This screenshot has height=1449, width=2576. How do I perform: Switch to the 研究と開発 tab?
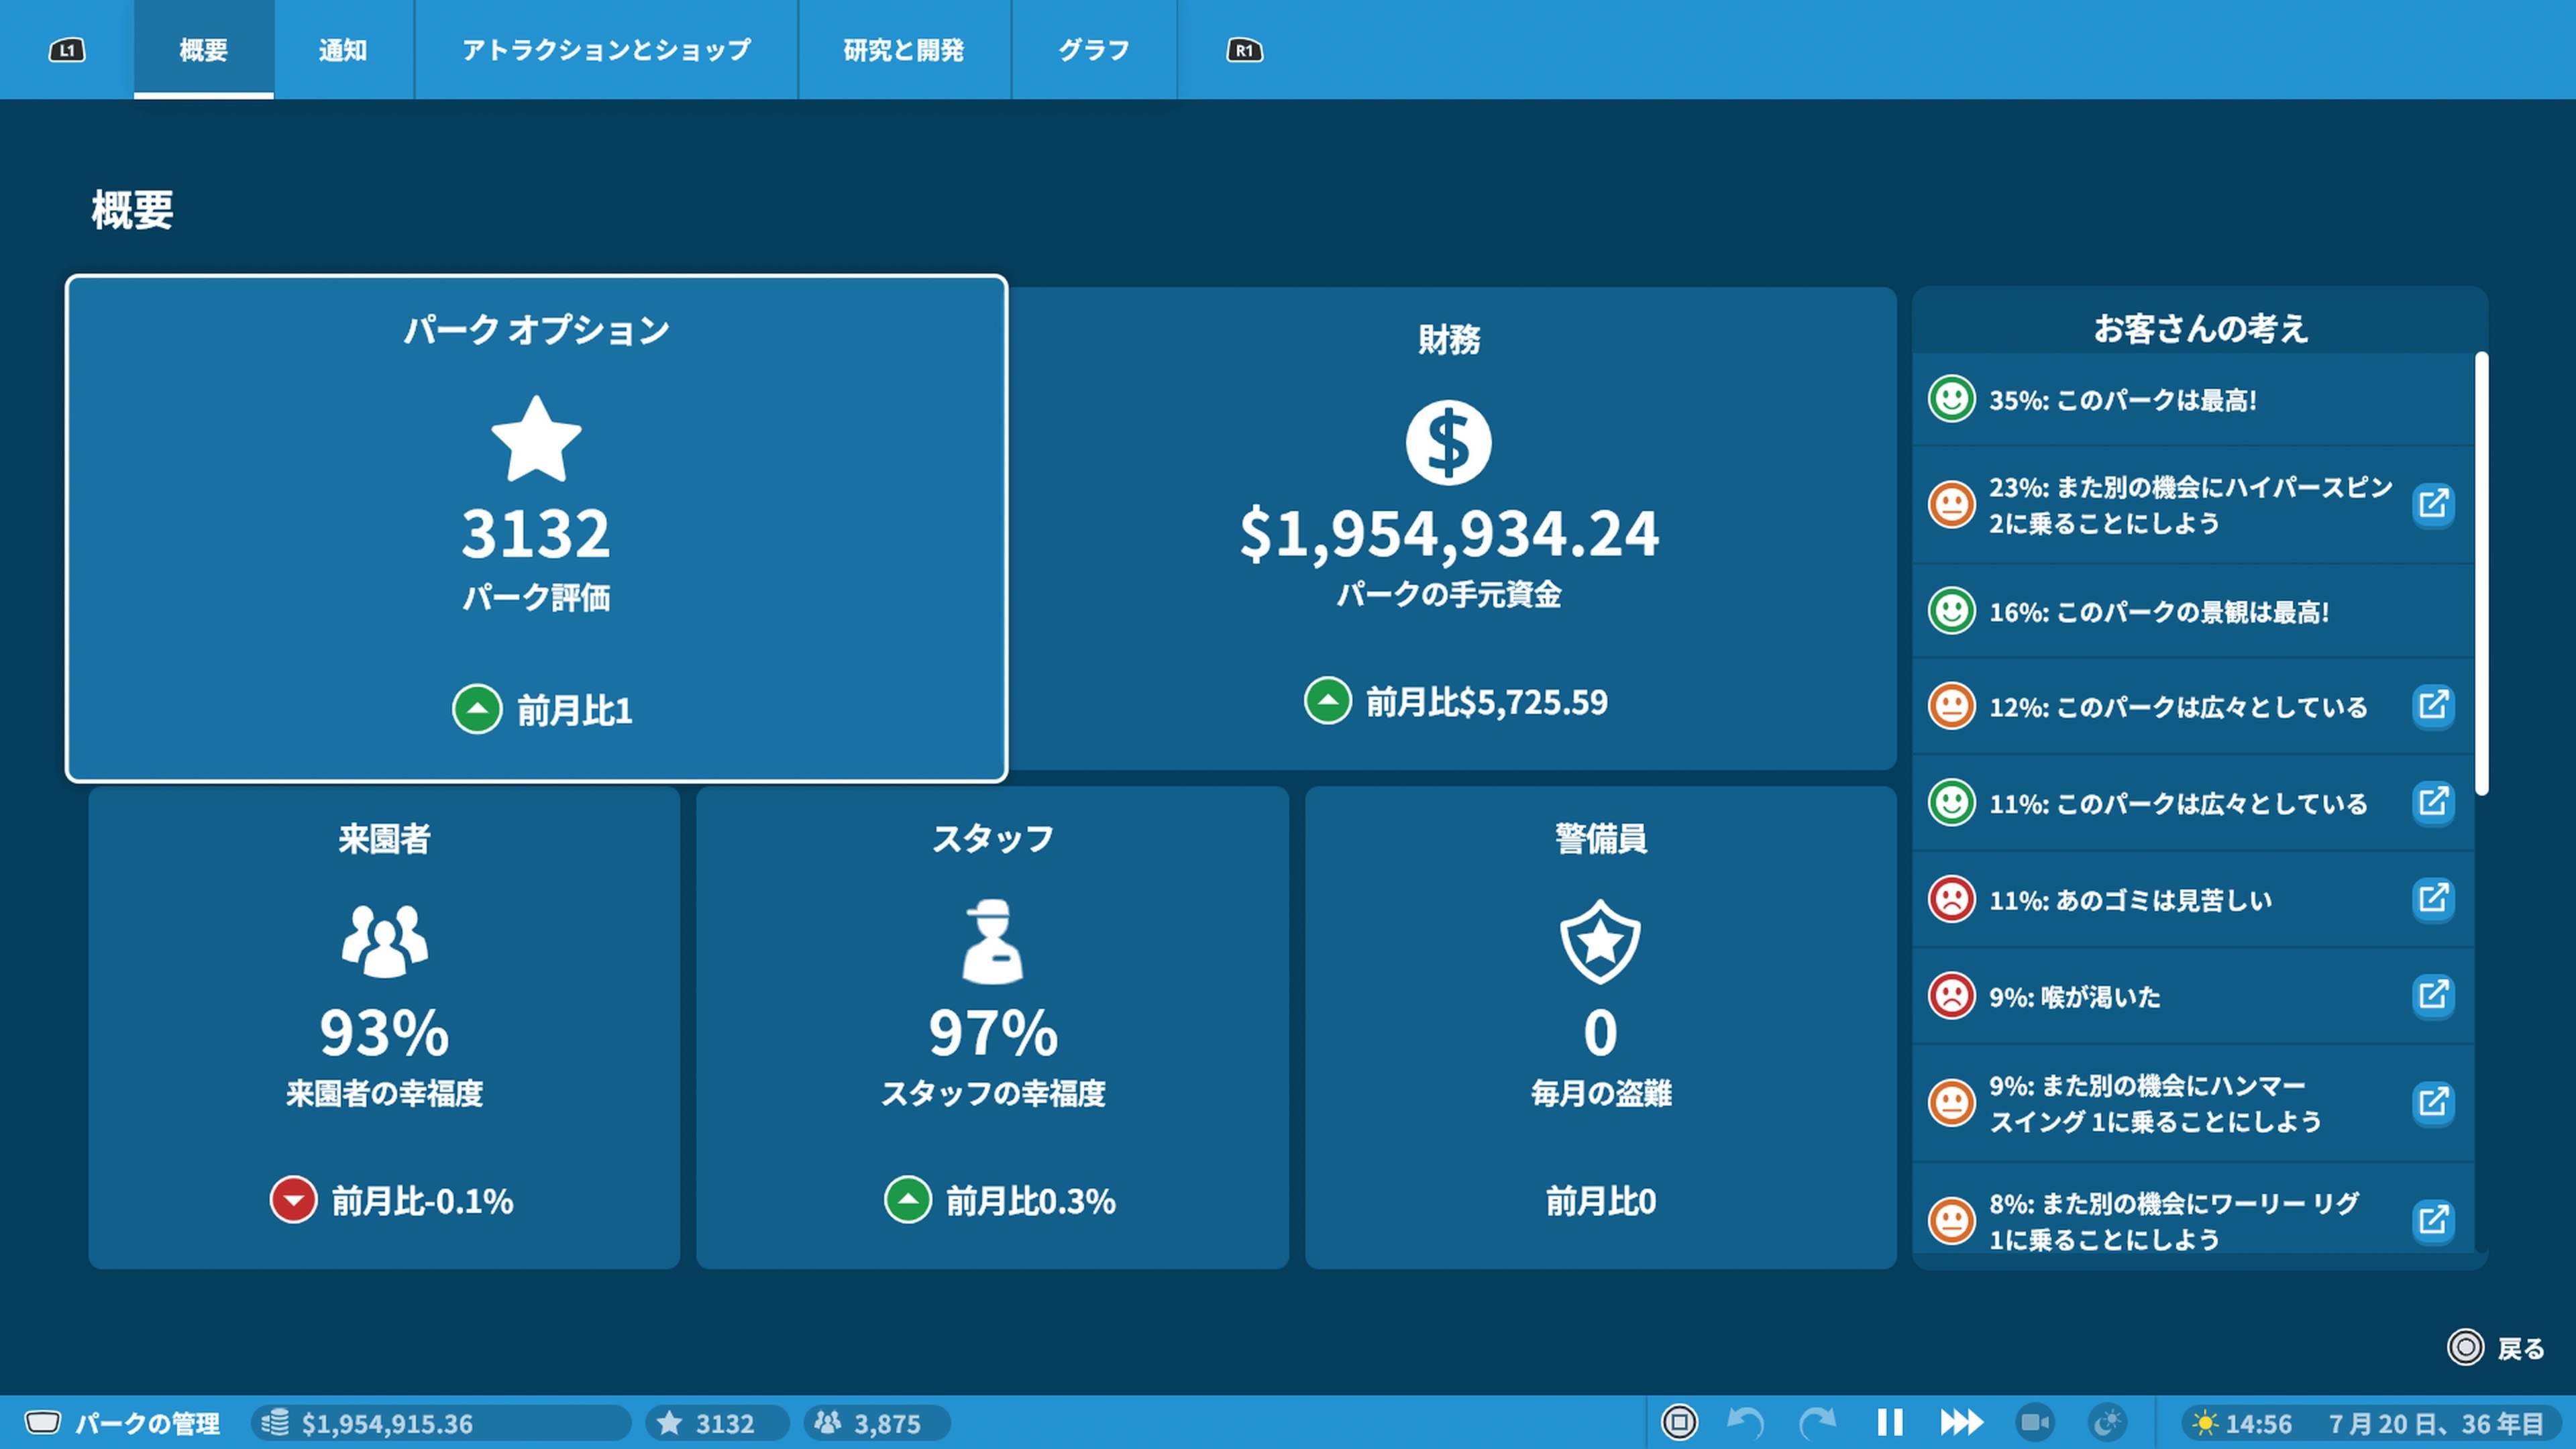[x=903, y=50]
